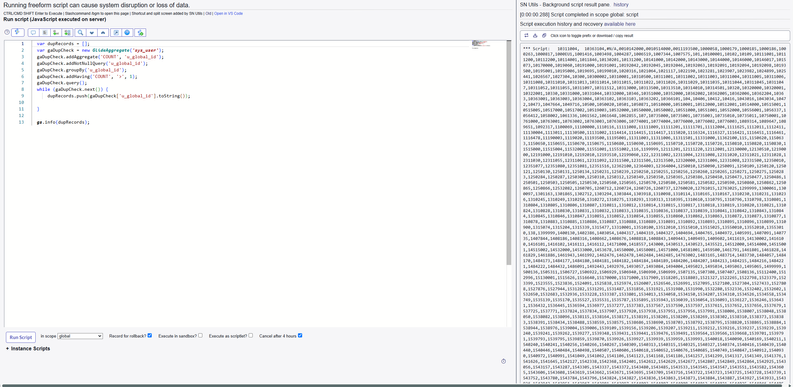Click the green arrow replace toolbar icon
The image size is (793, 387).
tap(56, 32)
